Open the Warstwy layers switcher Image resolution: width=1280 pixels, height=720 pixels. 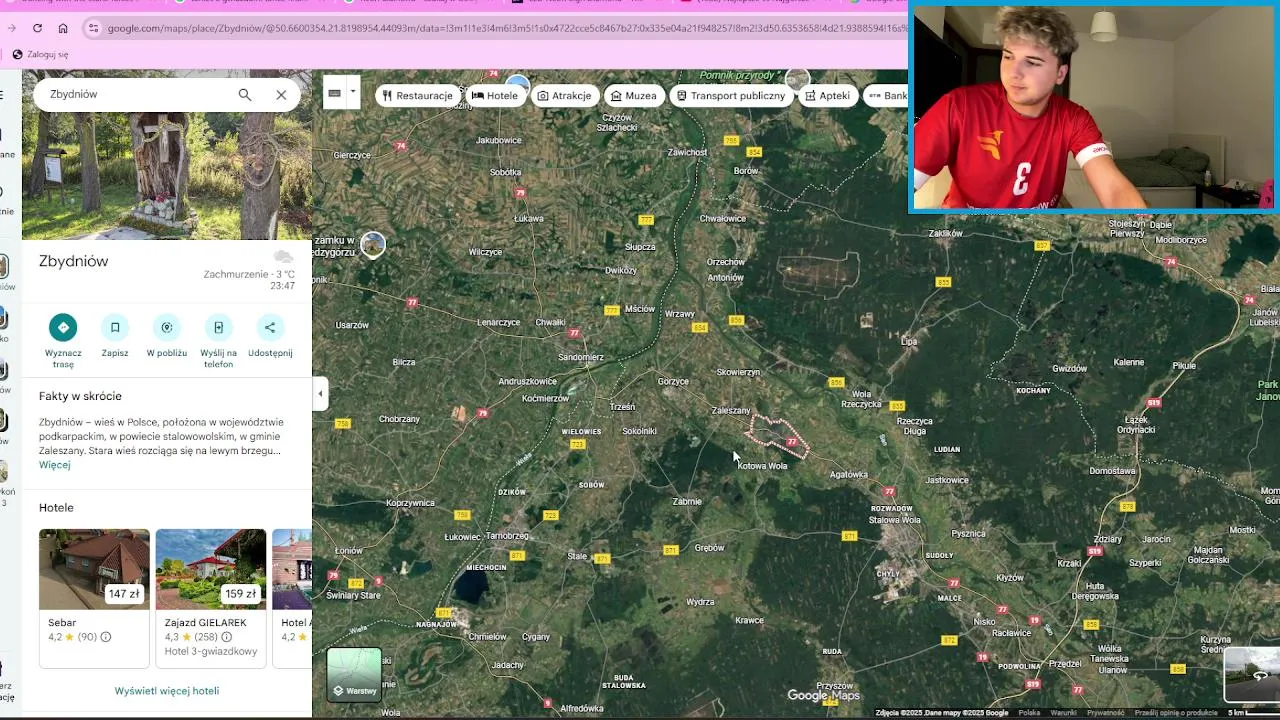point(354,674)
